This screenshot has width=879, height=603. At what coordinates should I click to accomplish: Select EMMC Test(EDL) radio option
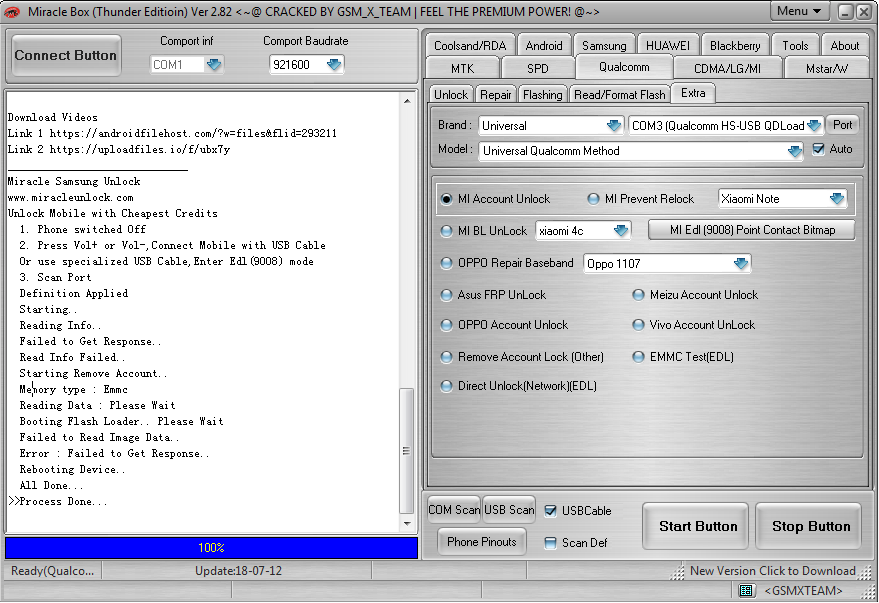pos(638,357)
